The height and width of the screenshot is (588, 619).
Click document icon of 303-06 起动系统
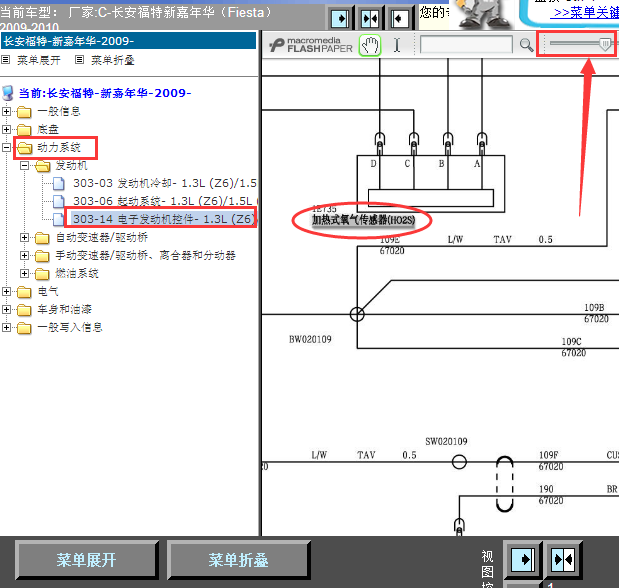tap(59, 201)
